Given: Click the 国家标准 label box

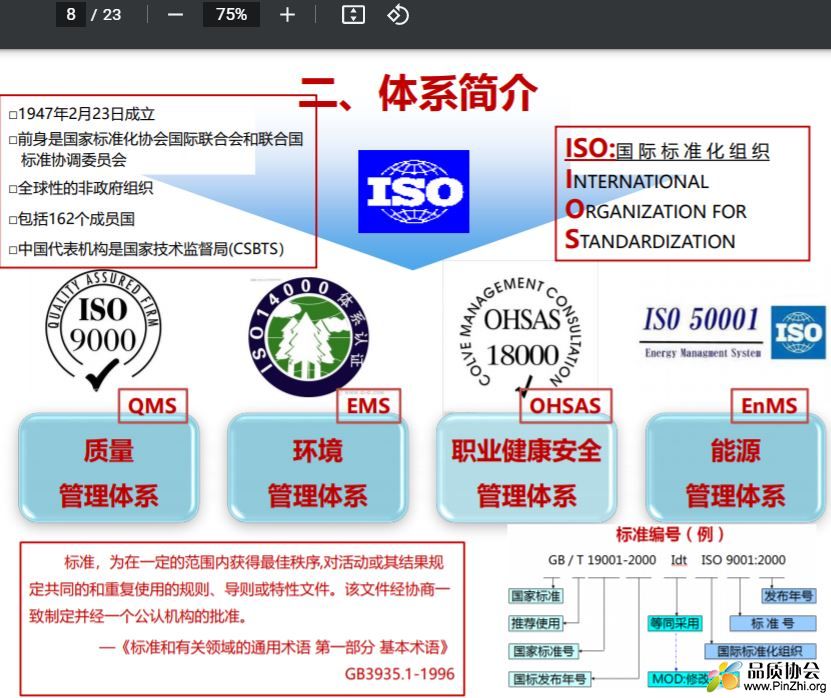Looking at the screenshot, I should [x=535, y=596].
